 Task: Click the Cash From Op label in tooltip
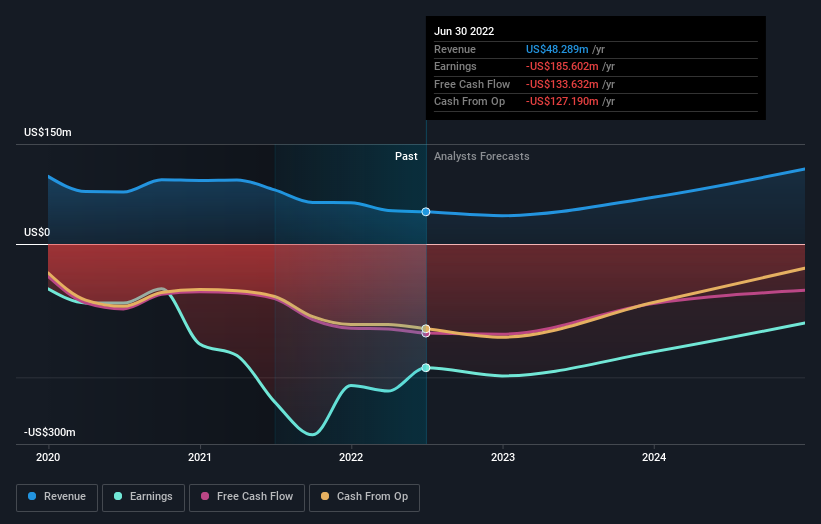[x=470, y=102]
